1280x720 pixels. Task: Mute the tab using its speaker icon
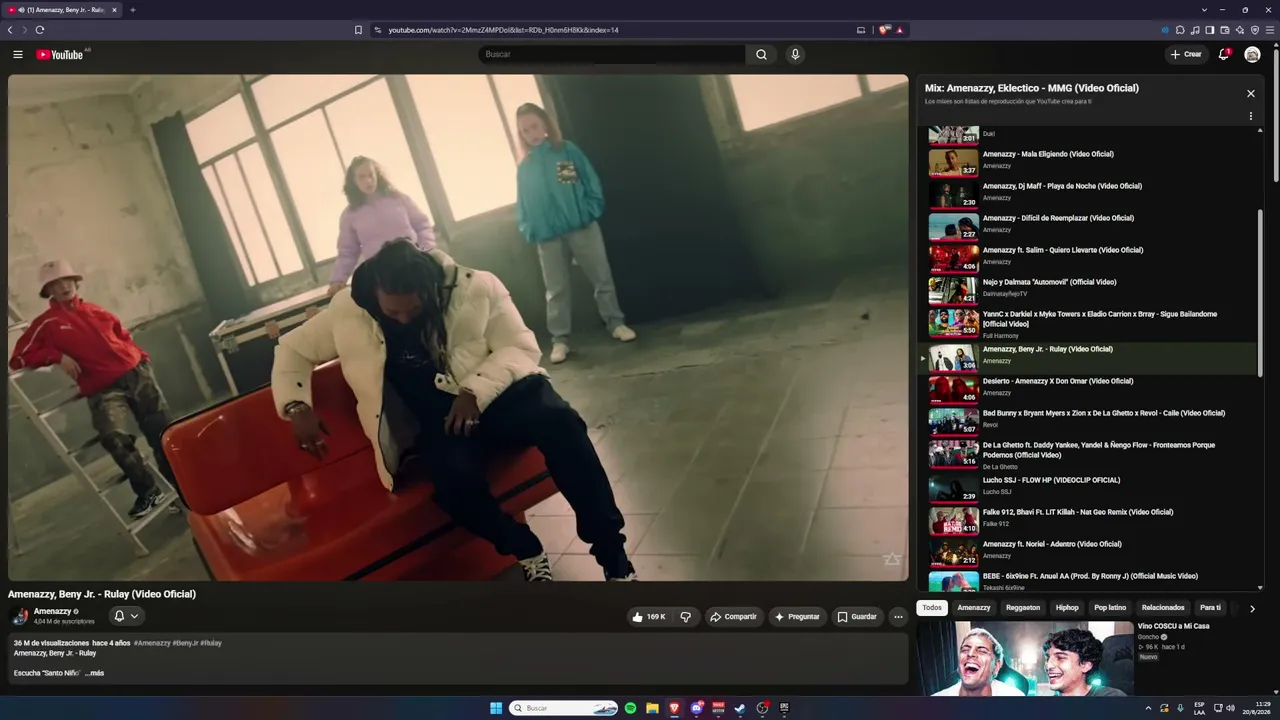pos(22,10)
